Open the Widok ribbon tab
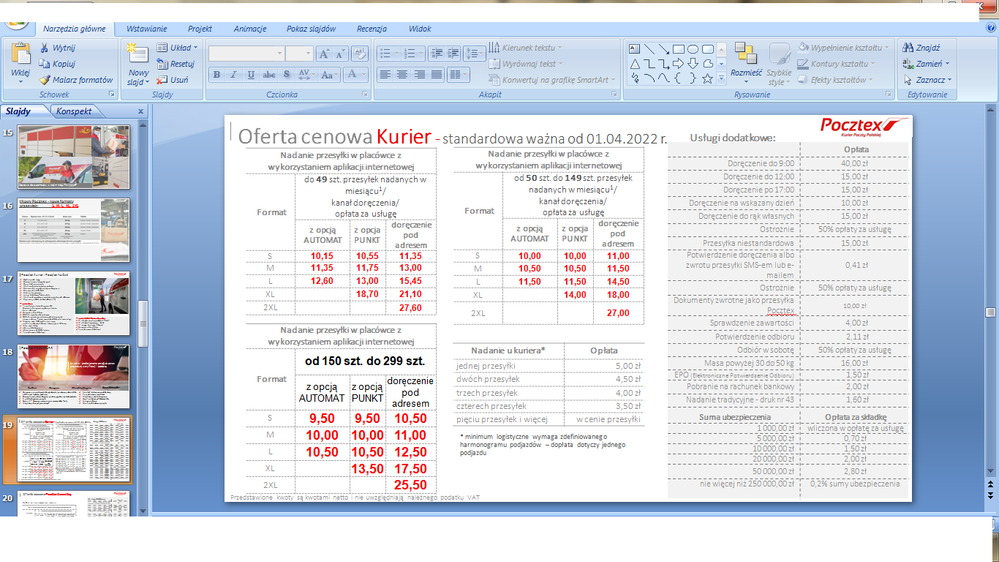999x562 pixels. tap(420, 29)
